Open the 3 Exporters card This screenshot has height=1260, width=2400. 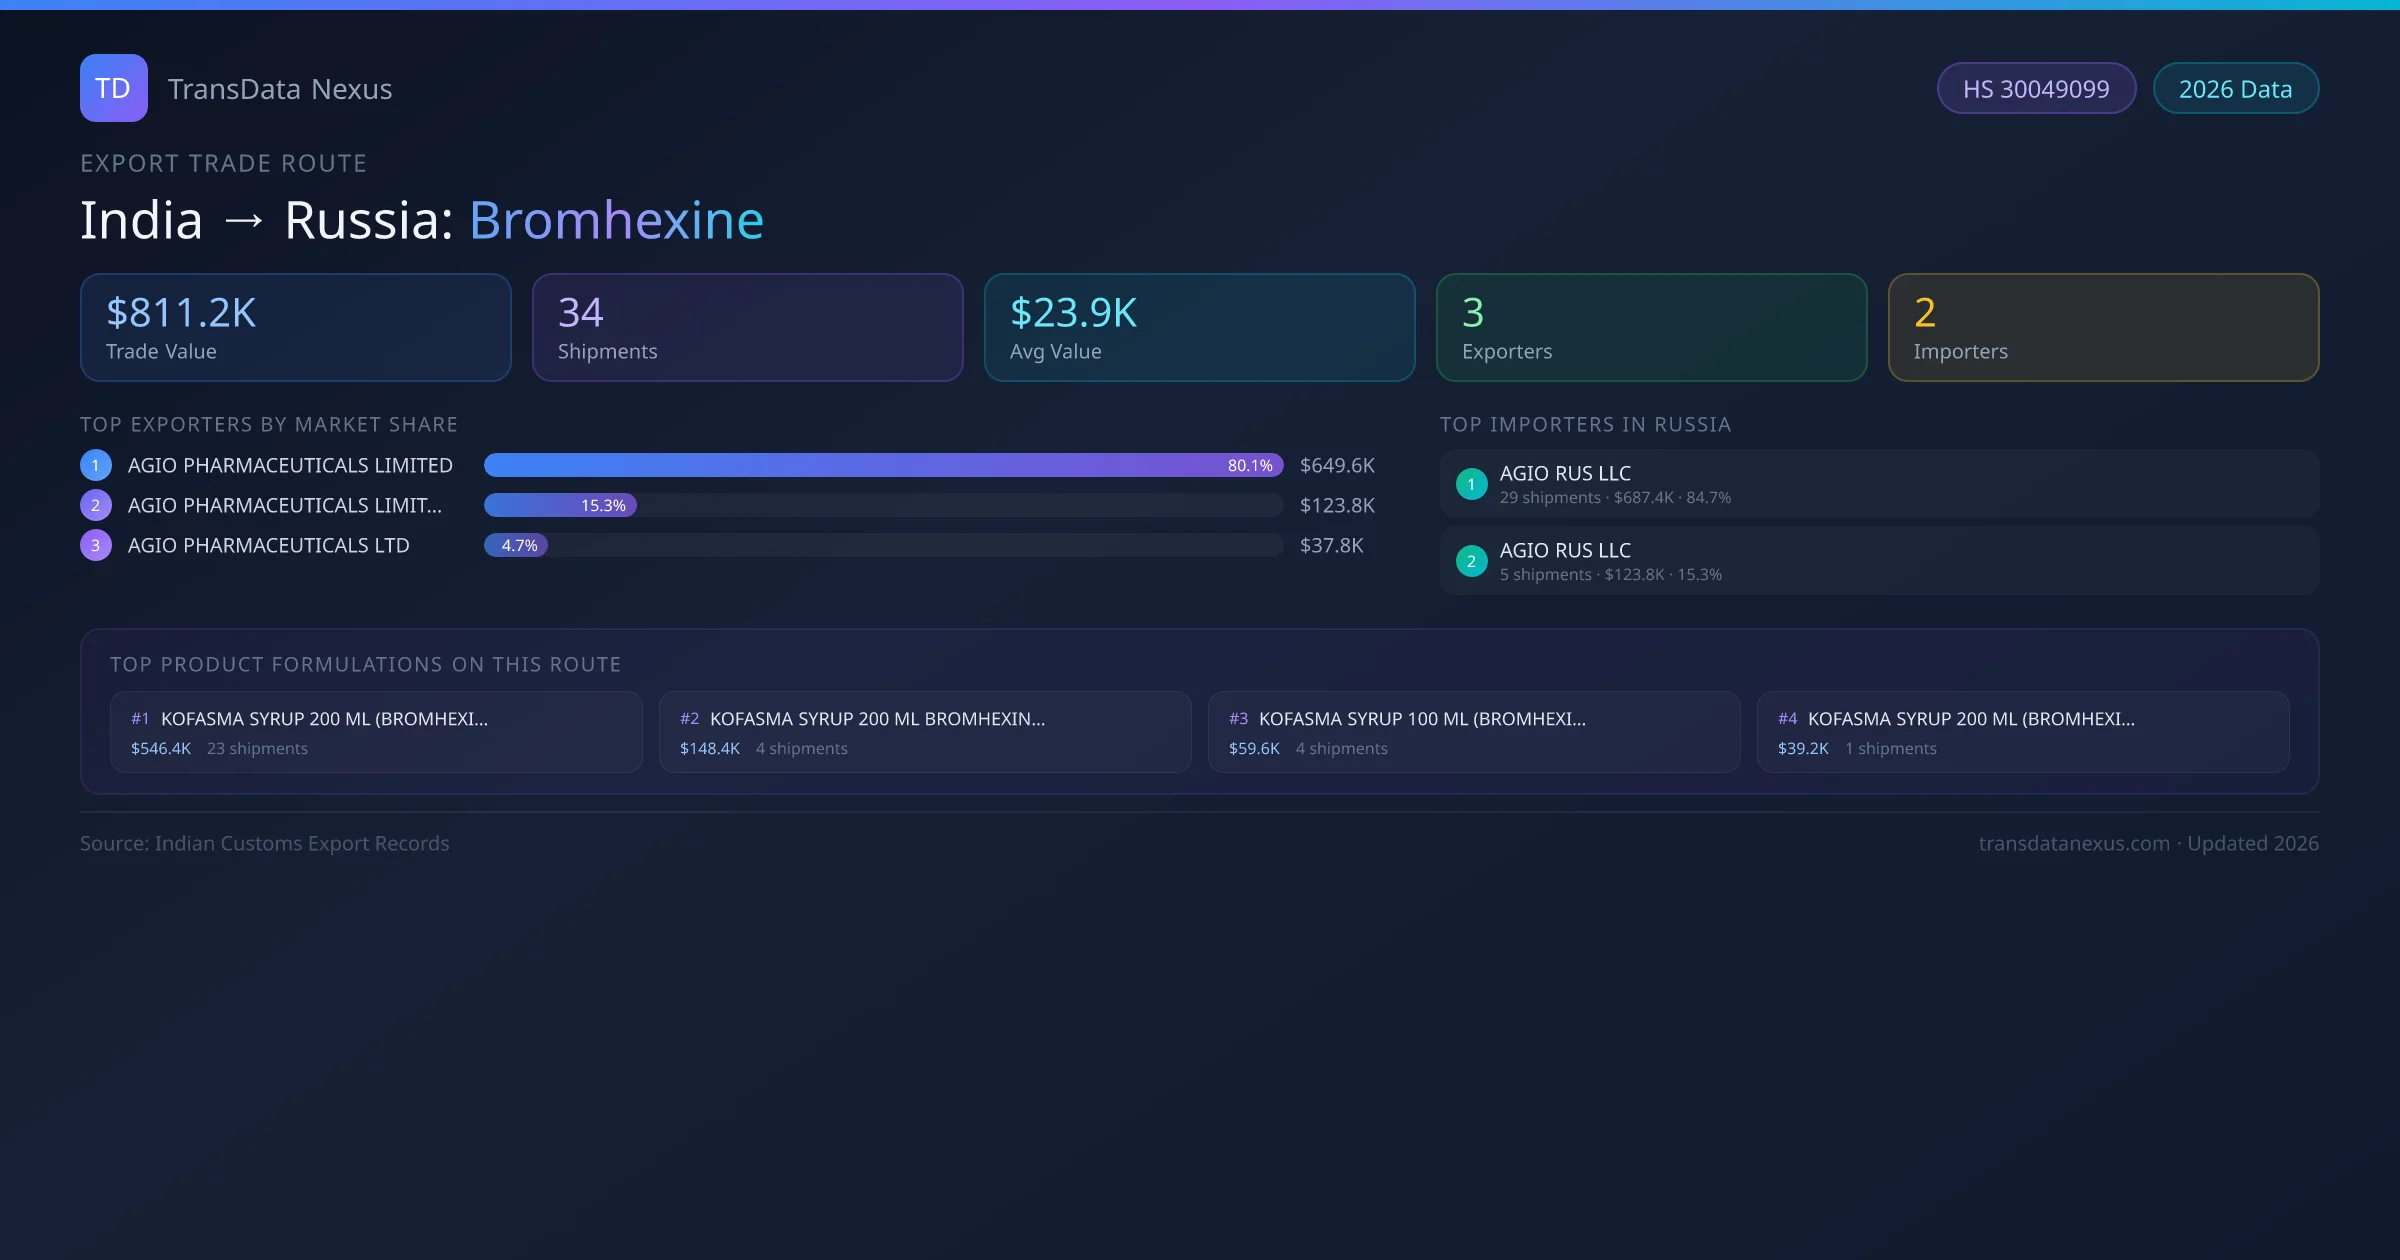click(x=1651, y=328)
